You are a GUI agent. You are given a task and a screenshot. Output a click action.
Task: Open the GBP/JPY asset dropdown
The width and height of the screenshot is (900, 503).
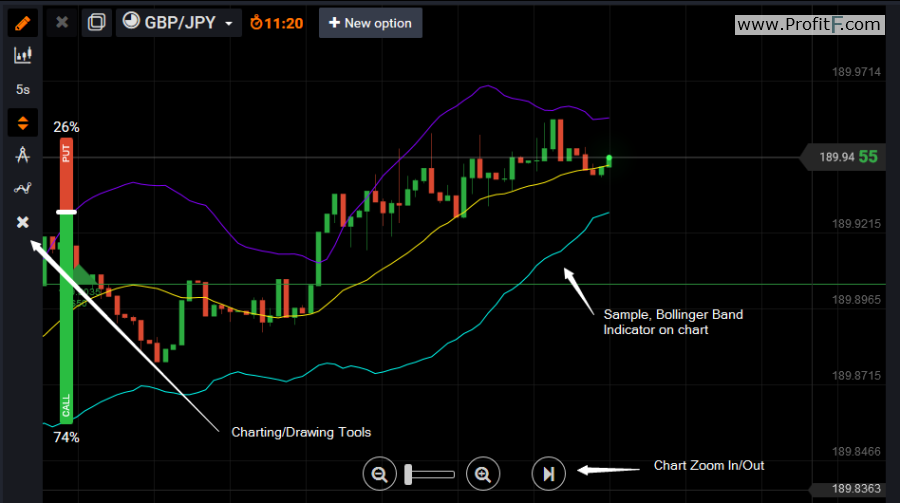tap(179, 23)
